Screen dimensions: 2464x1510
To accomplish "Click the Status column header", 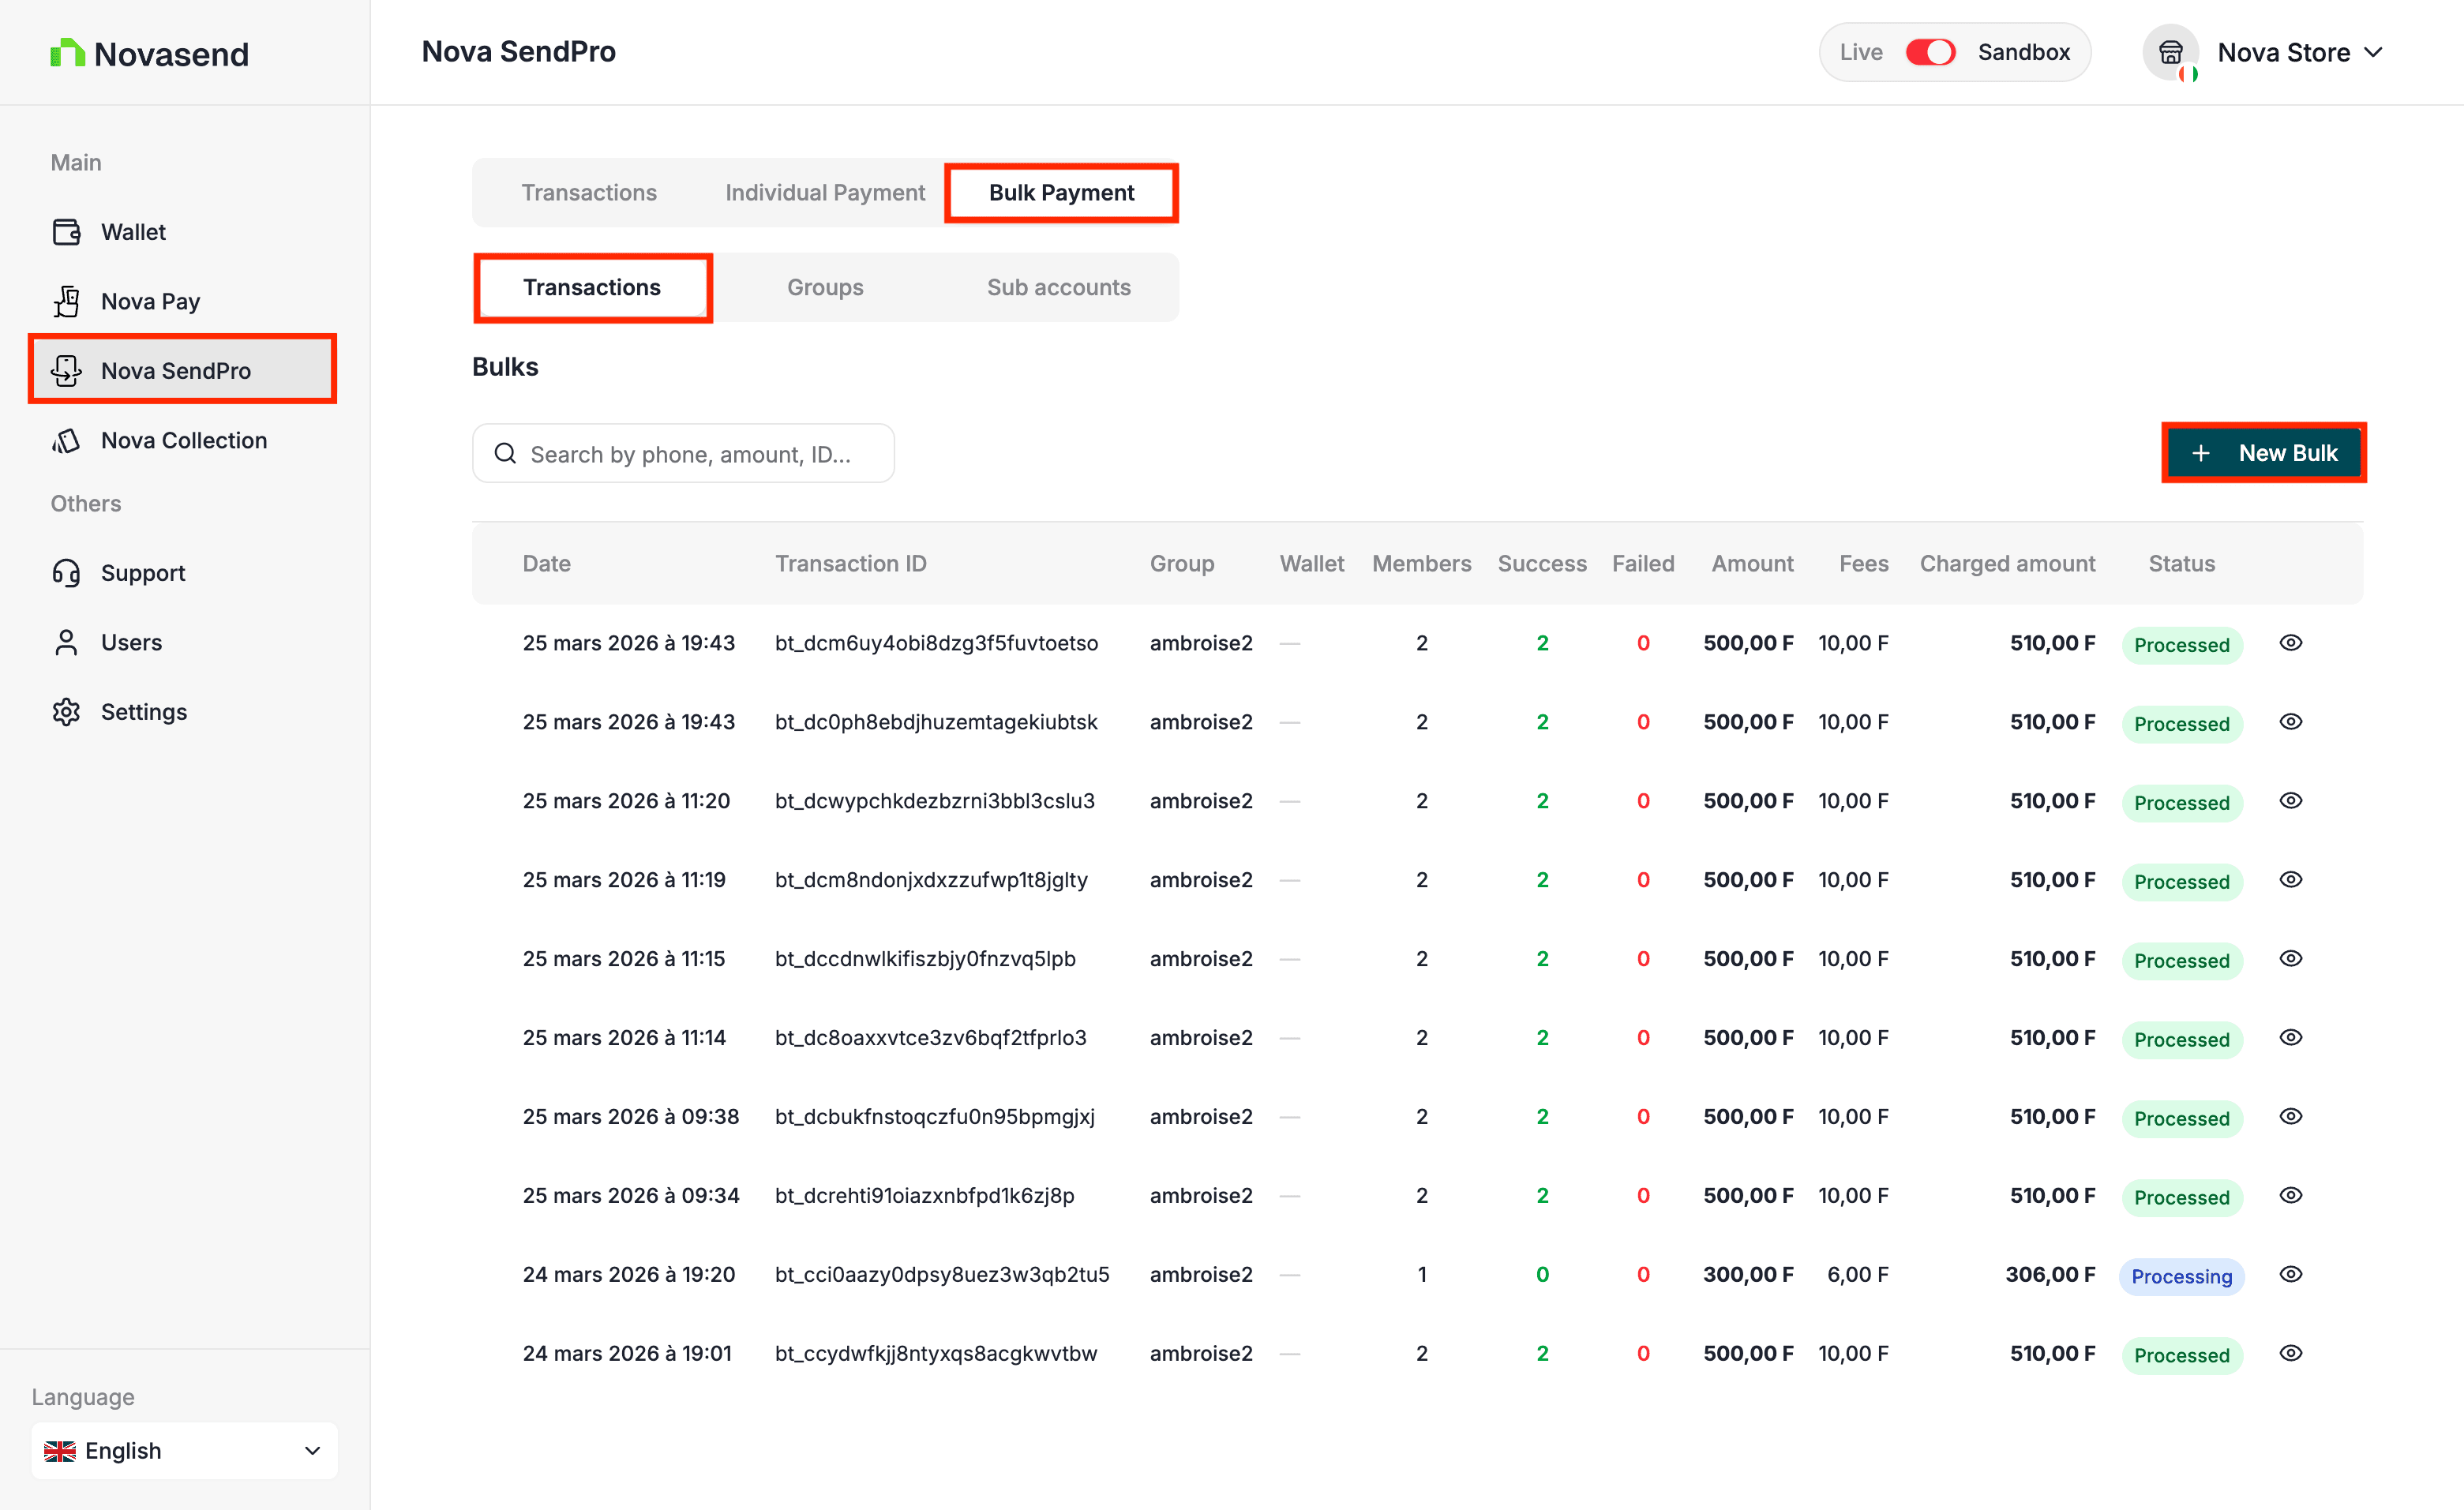I will (2181, 564).
